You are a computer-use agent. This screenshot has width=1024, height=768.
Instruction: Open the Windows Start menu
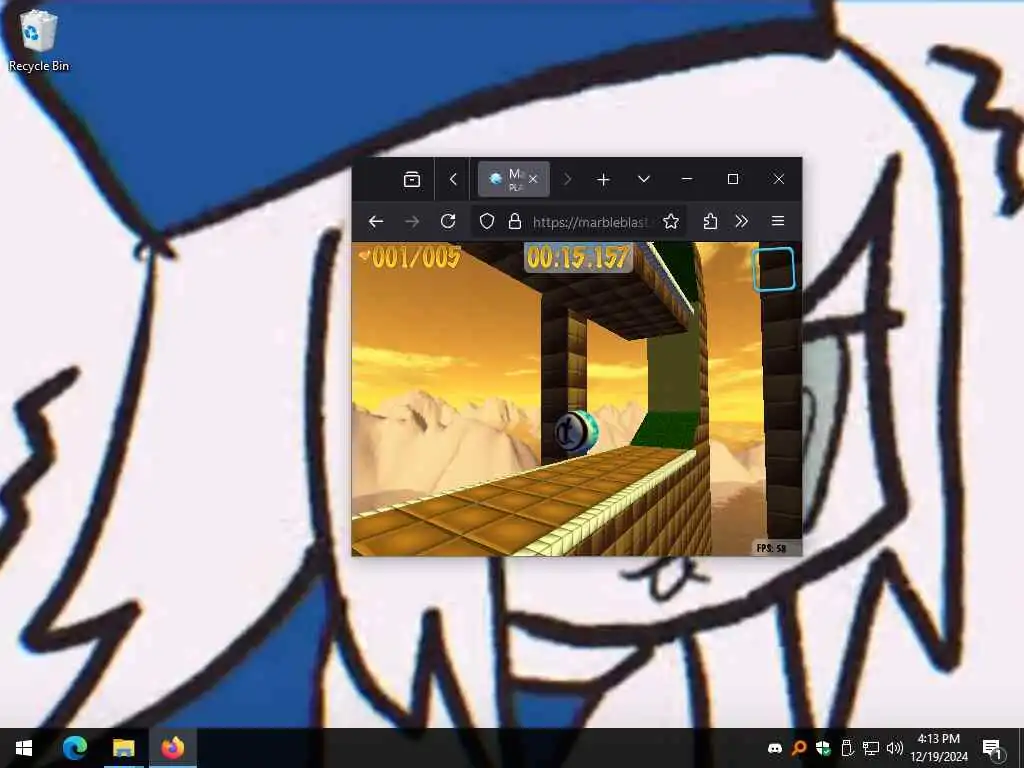(x=24, y=748)
